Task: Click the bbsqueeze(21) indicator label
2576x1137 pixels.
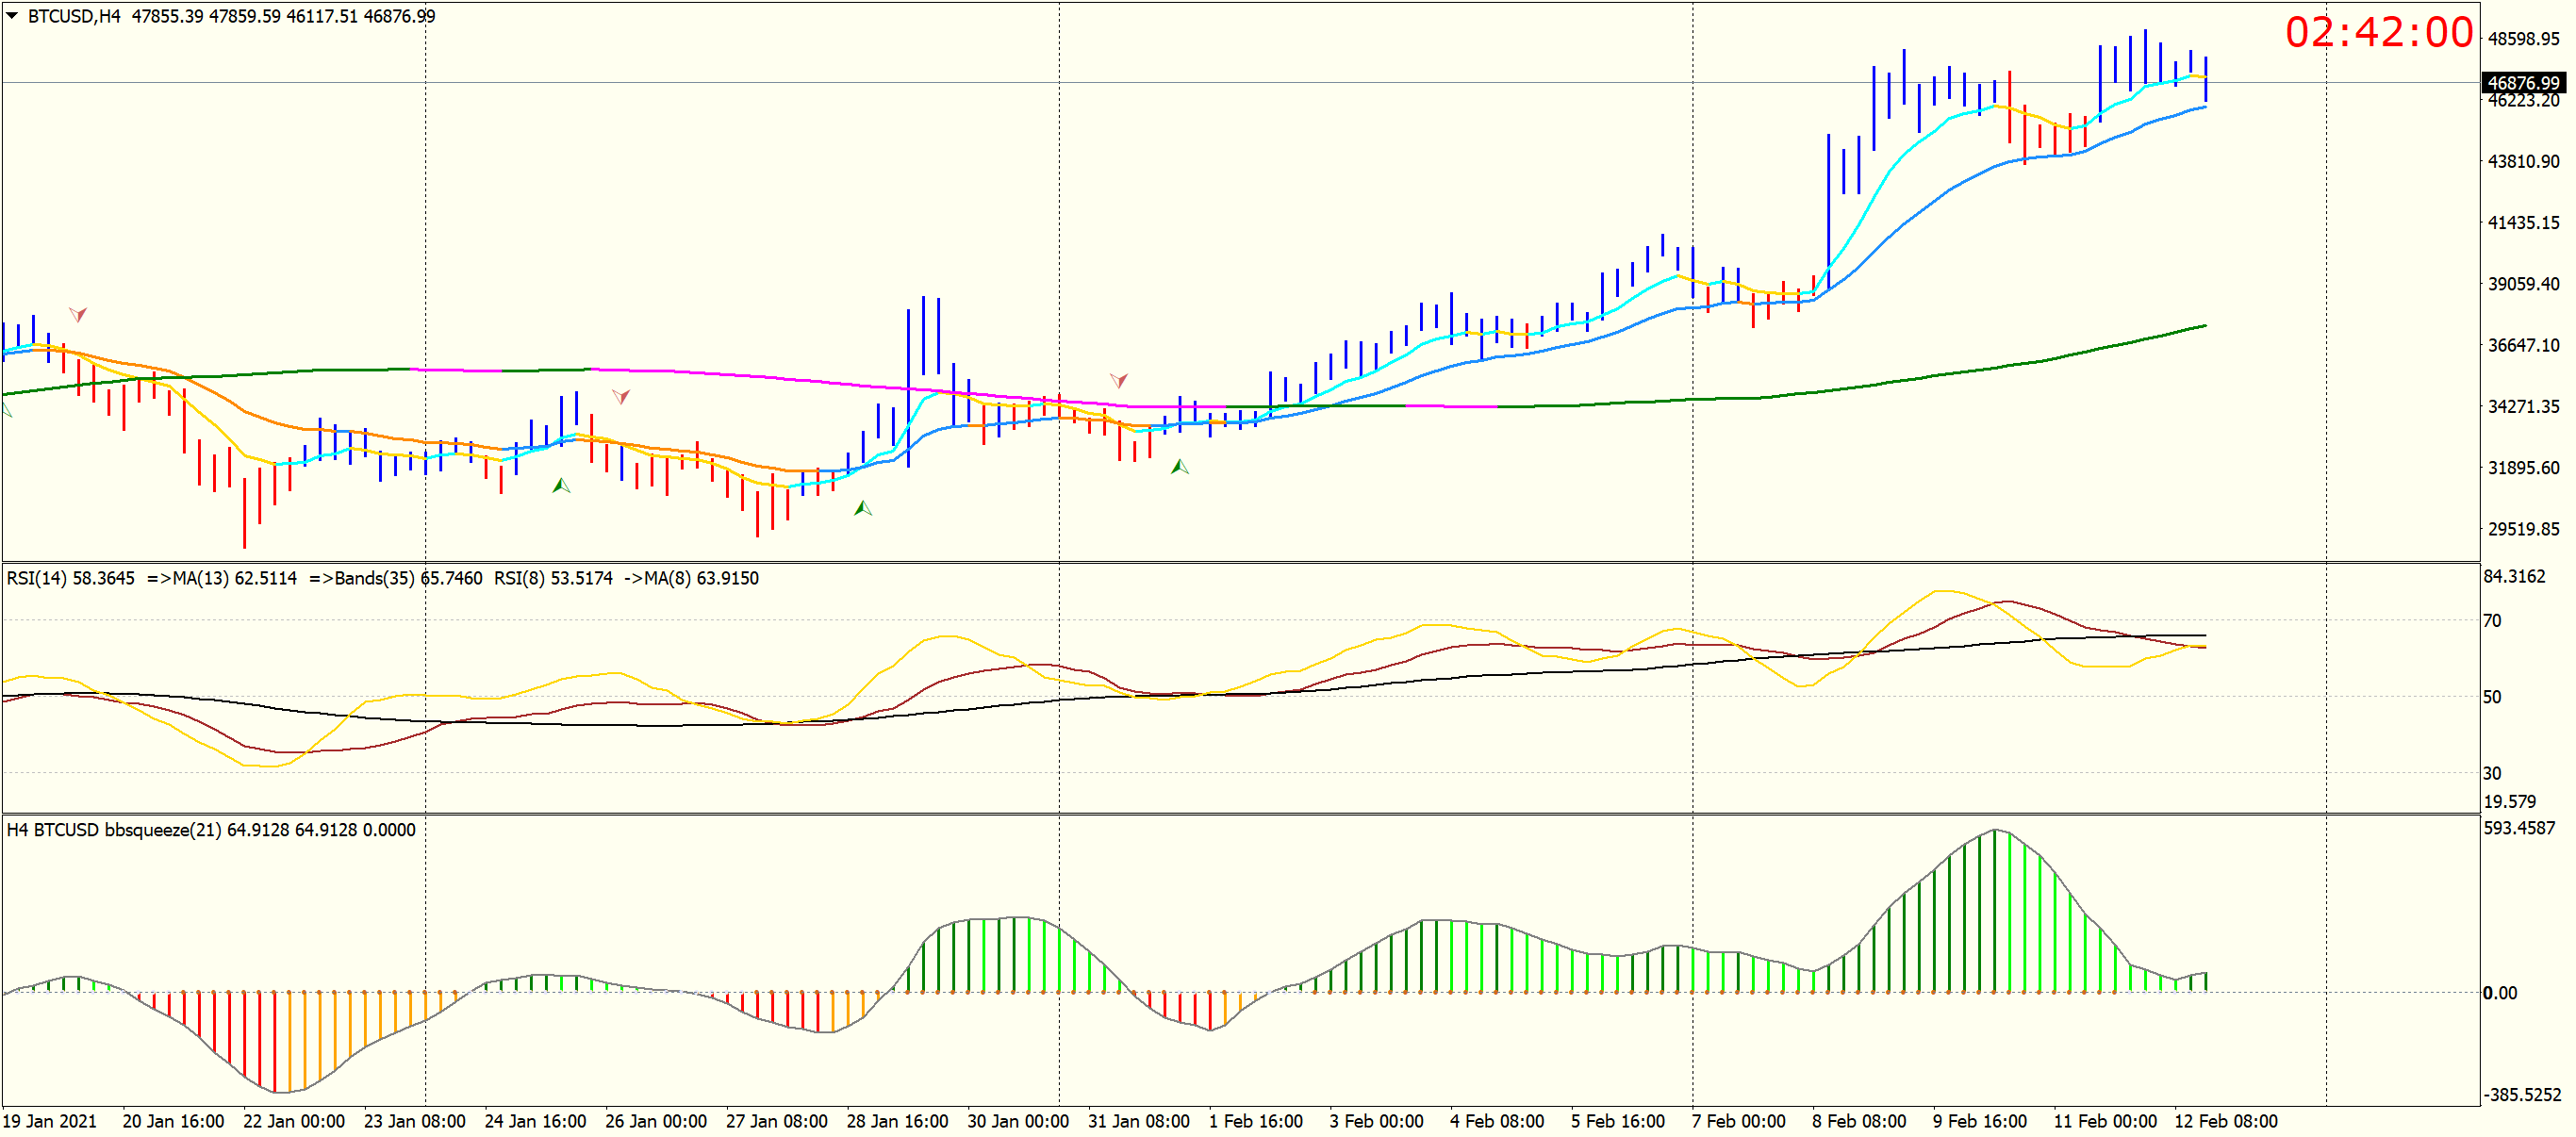Action: pyautogui.click(x=163, y=830)
